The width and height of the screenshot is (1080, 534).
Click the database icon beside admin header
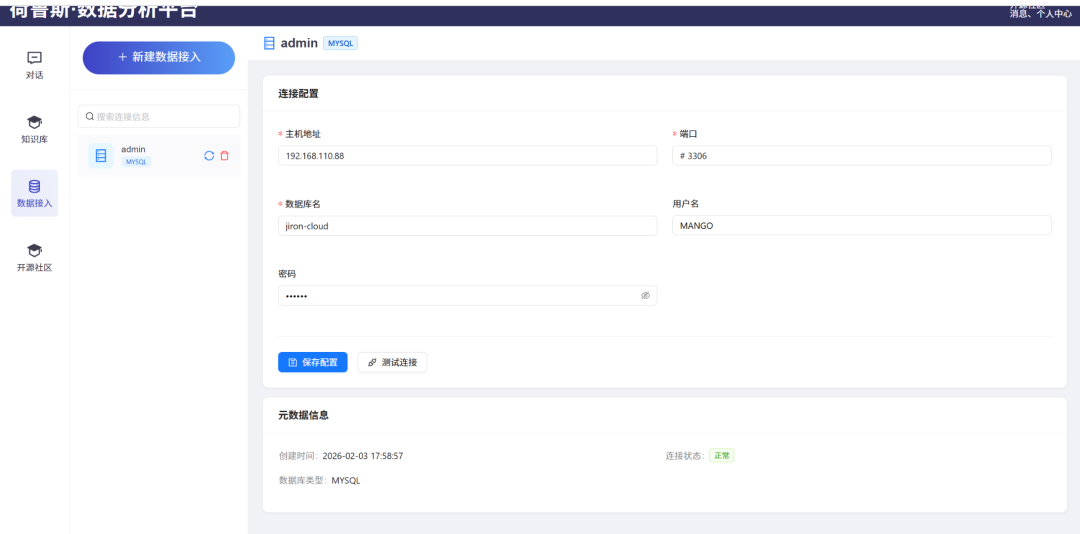269,43
